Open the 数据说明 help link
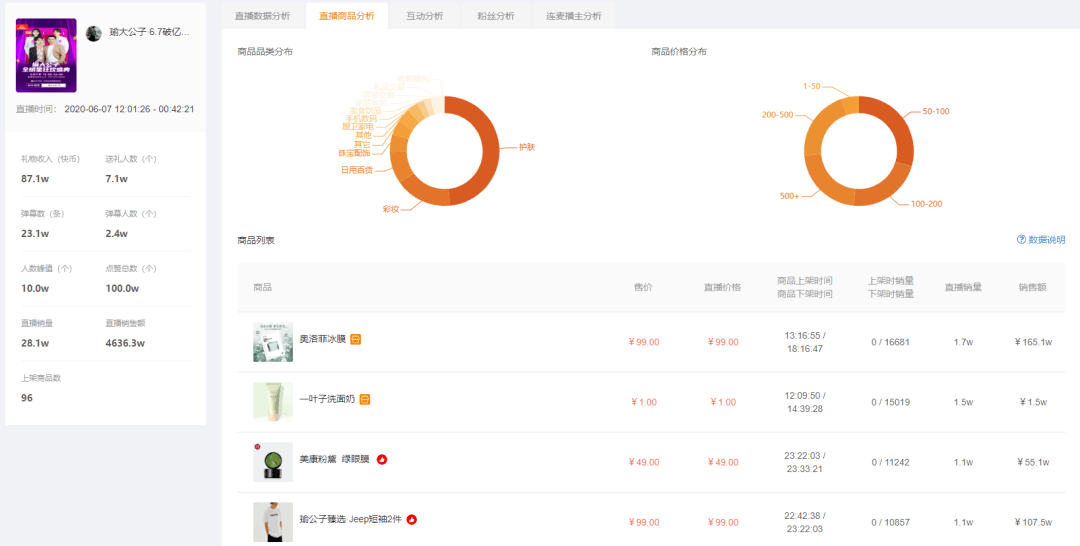 point(1046,240)
